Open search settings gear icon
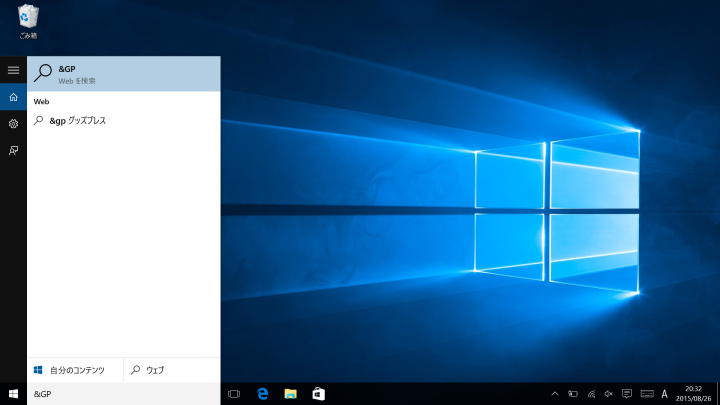720x405 pixels. point(13,124)
